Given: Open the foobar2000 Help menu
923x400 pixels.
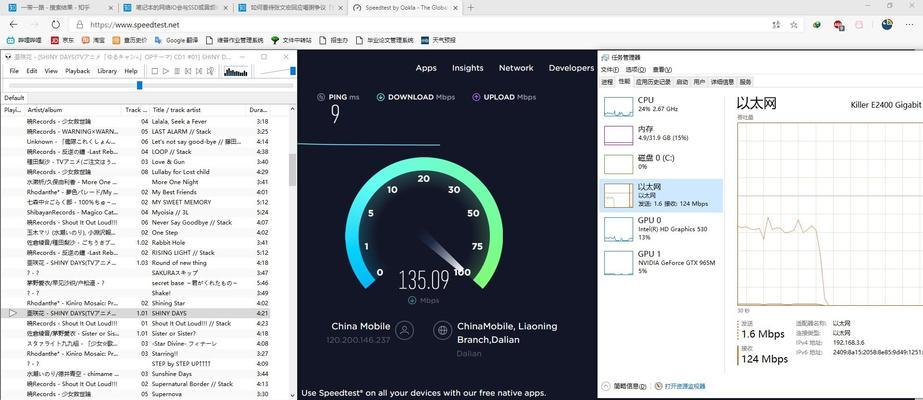Looking at the screenshot, I should (131, 71).
